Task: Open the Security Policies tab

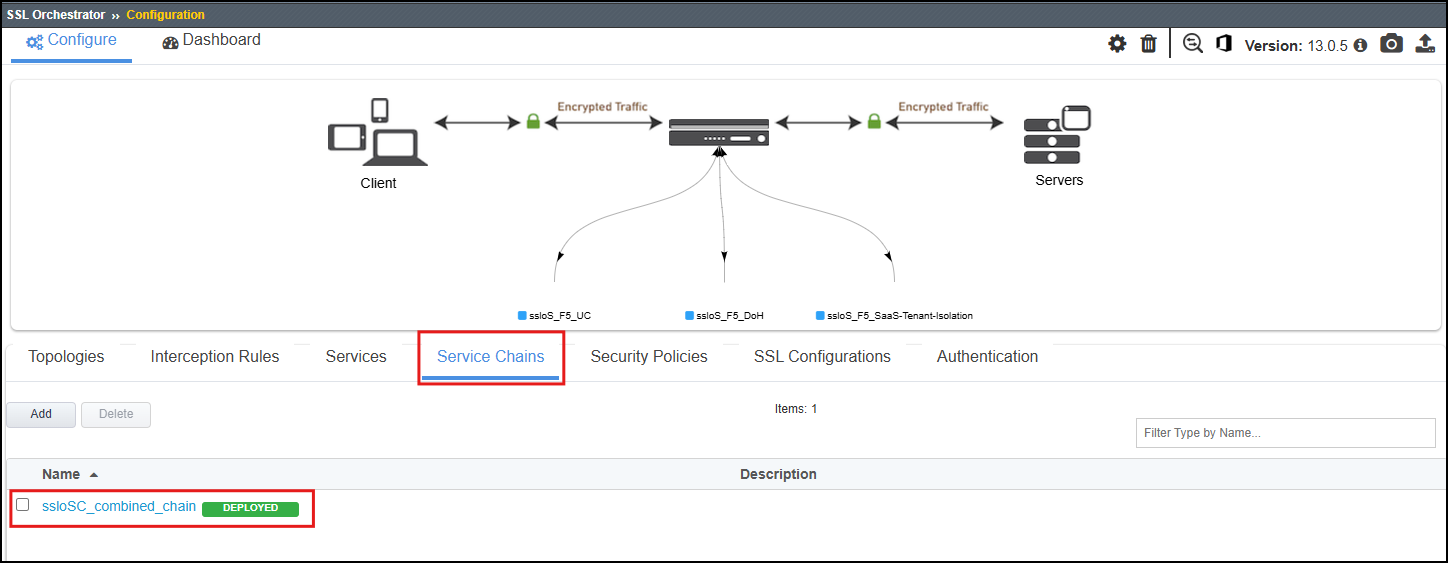Action: point(649,357)
